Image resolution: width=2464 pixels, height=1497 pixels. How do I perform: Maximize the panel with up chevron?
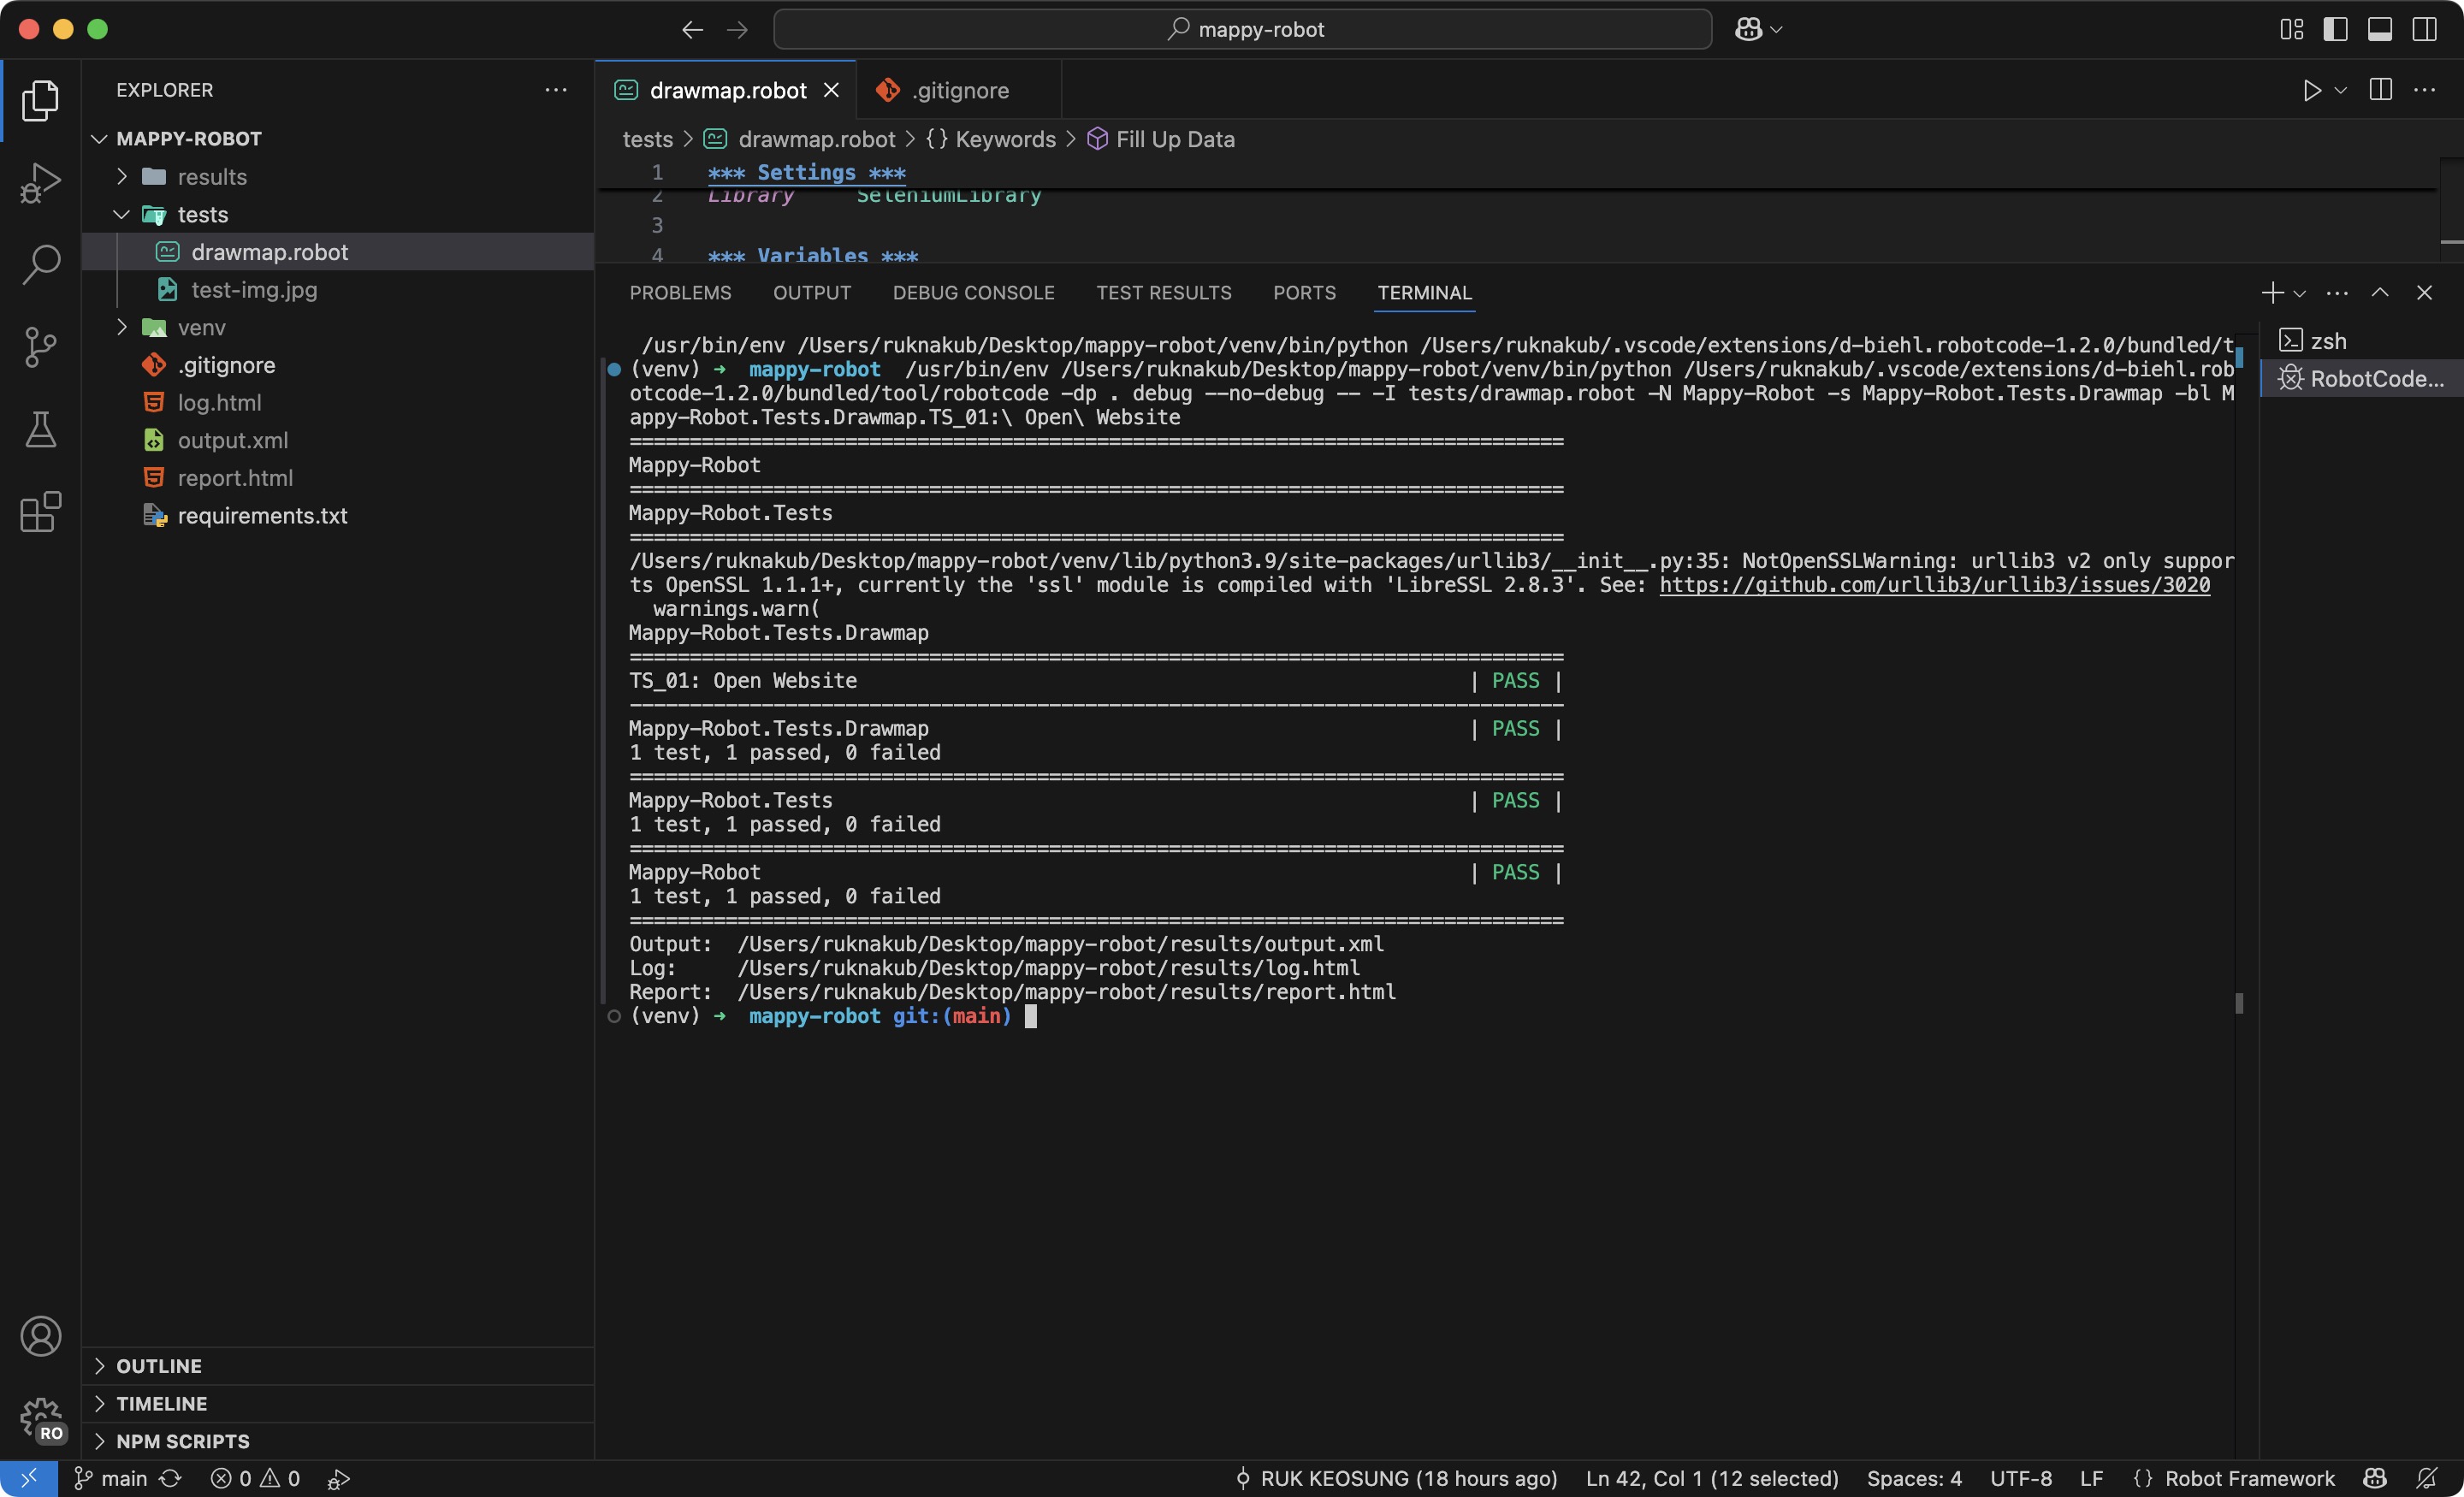coord(2380,293)
